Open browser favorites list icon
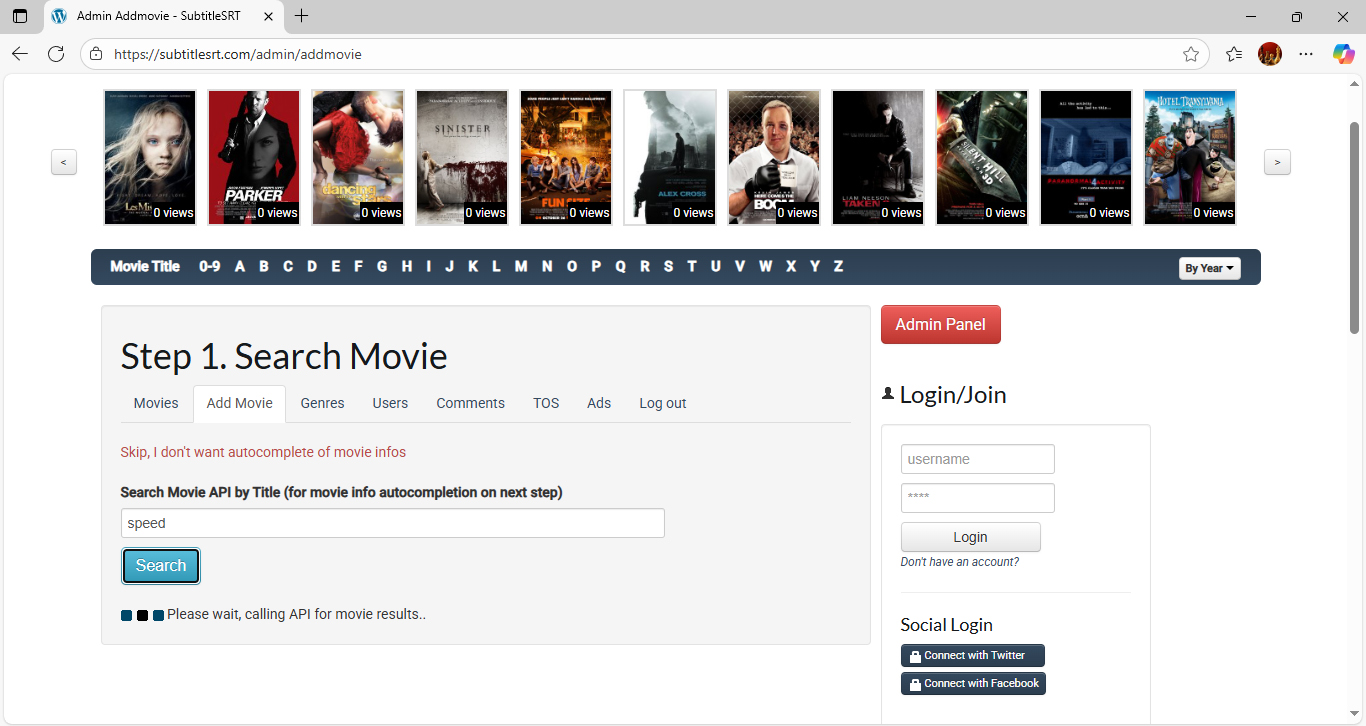The width and height of the screenshot is (1366, 726). pyautogui.click(x=1234, y=54)
